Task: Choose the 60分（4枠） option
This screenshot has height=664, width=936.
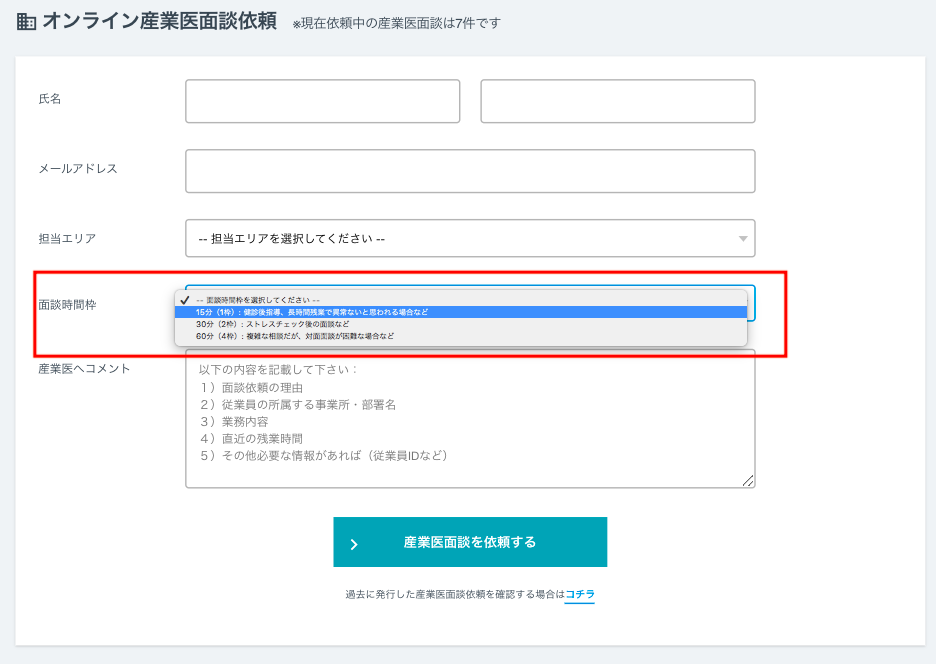Action: (x=461, y=336)
